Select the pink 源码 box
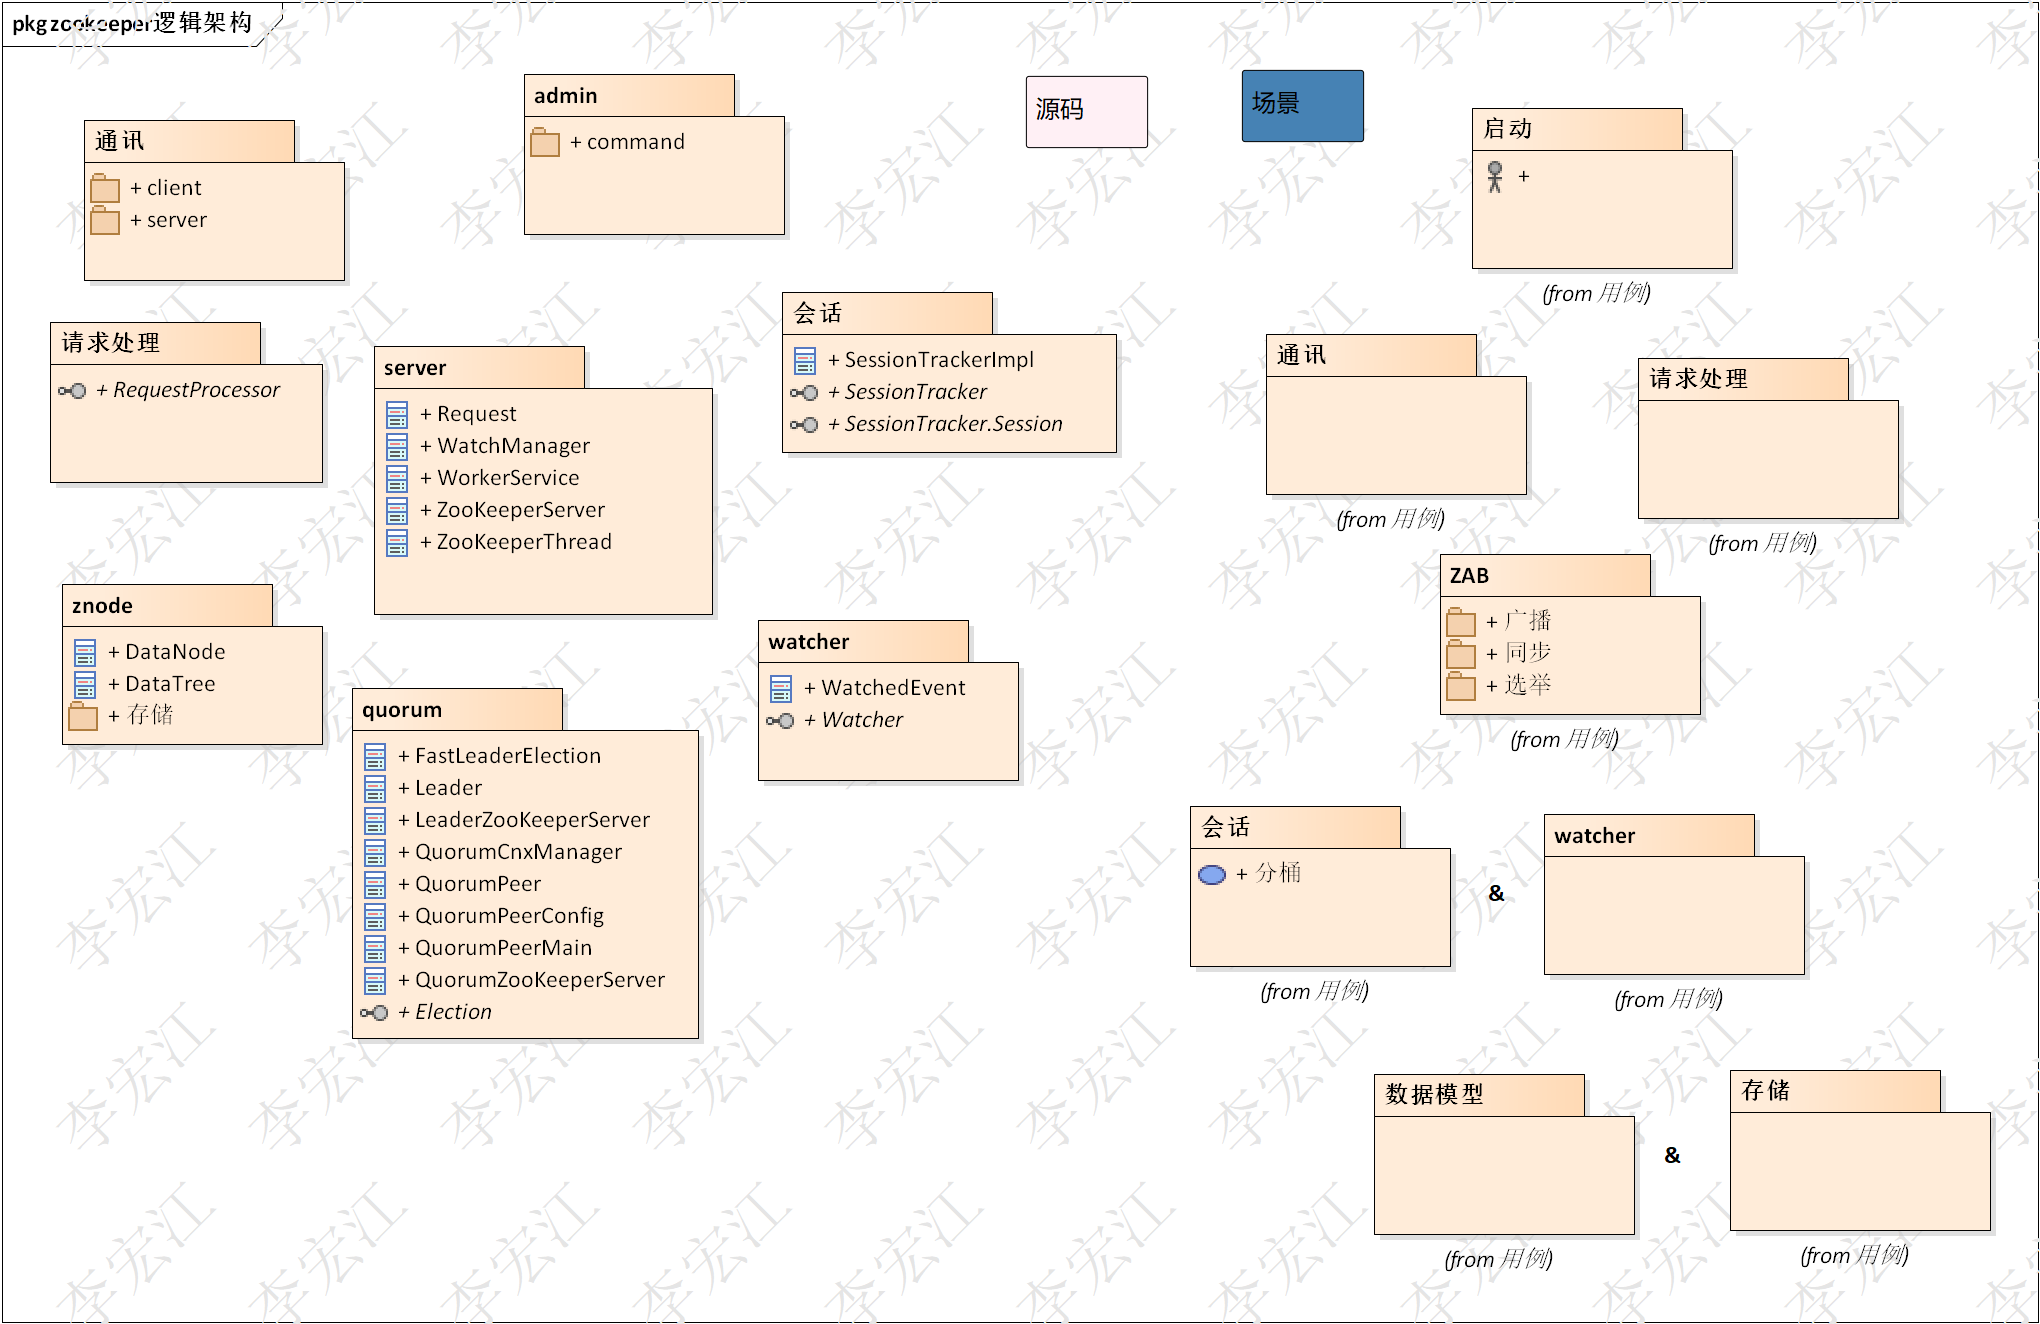 1086,112
